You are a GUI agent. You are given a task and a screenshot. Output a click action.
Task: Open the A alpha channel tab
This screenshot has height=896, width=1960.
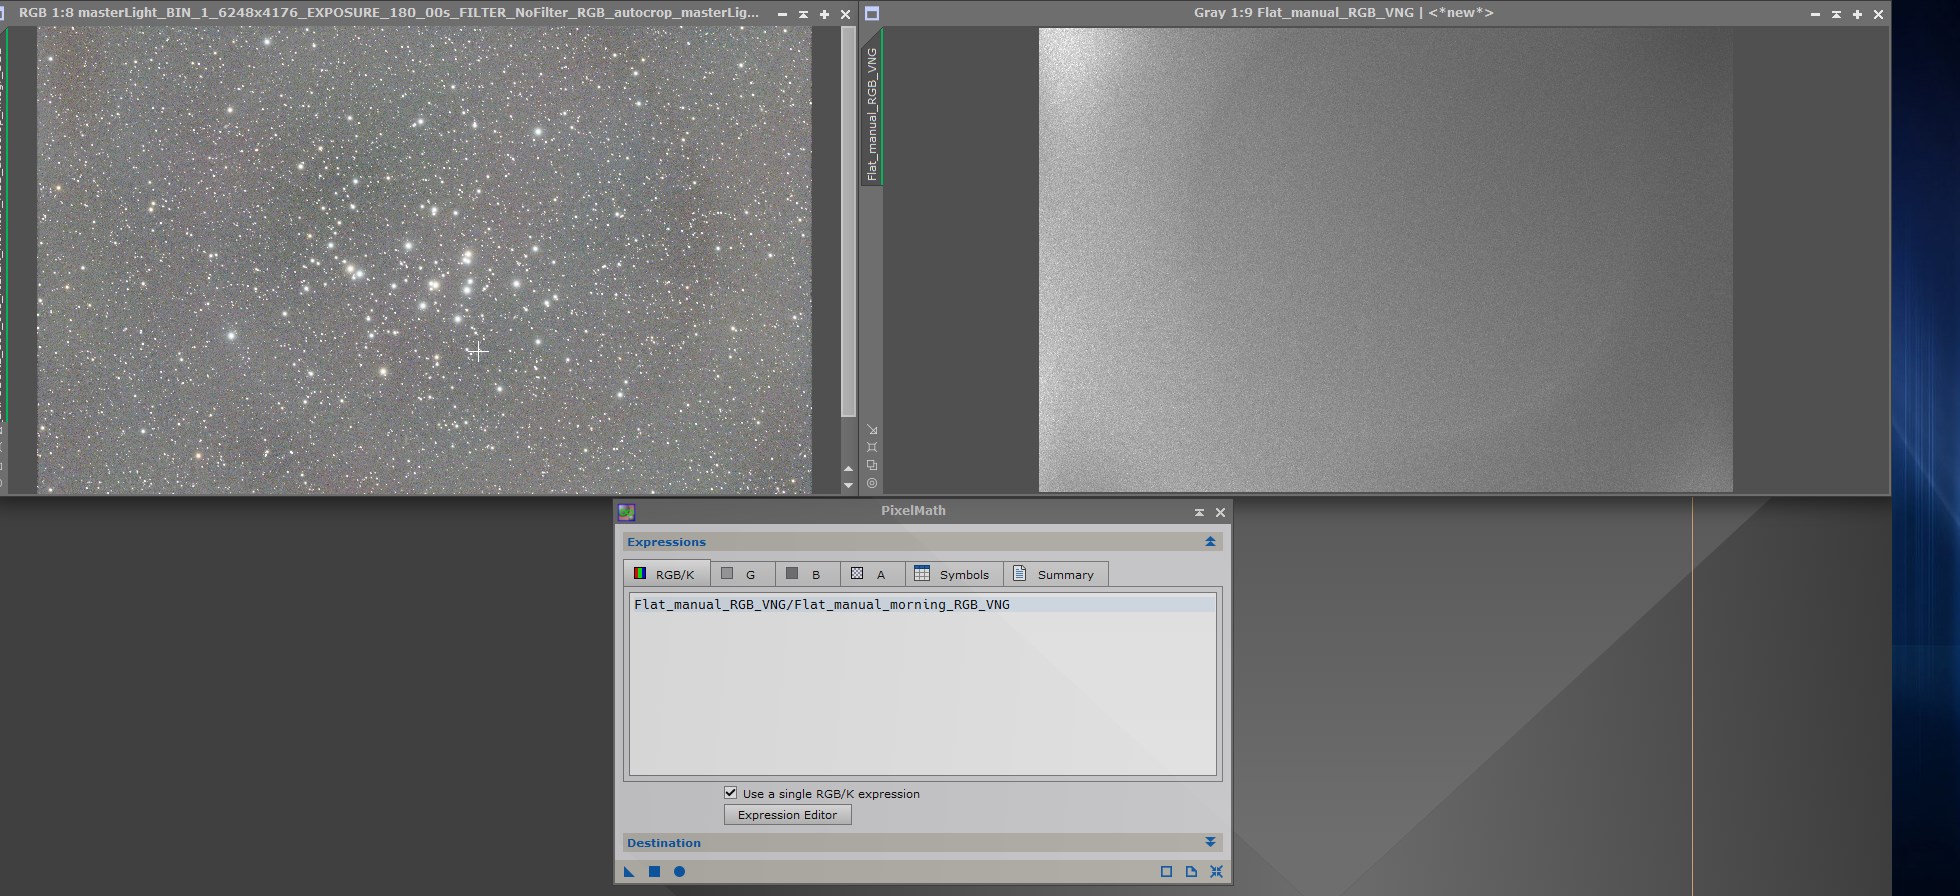click(x=872, y=574)
